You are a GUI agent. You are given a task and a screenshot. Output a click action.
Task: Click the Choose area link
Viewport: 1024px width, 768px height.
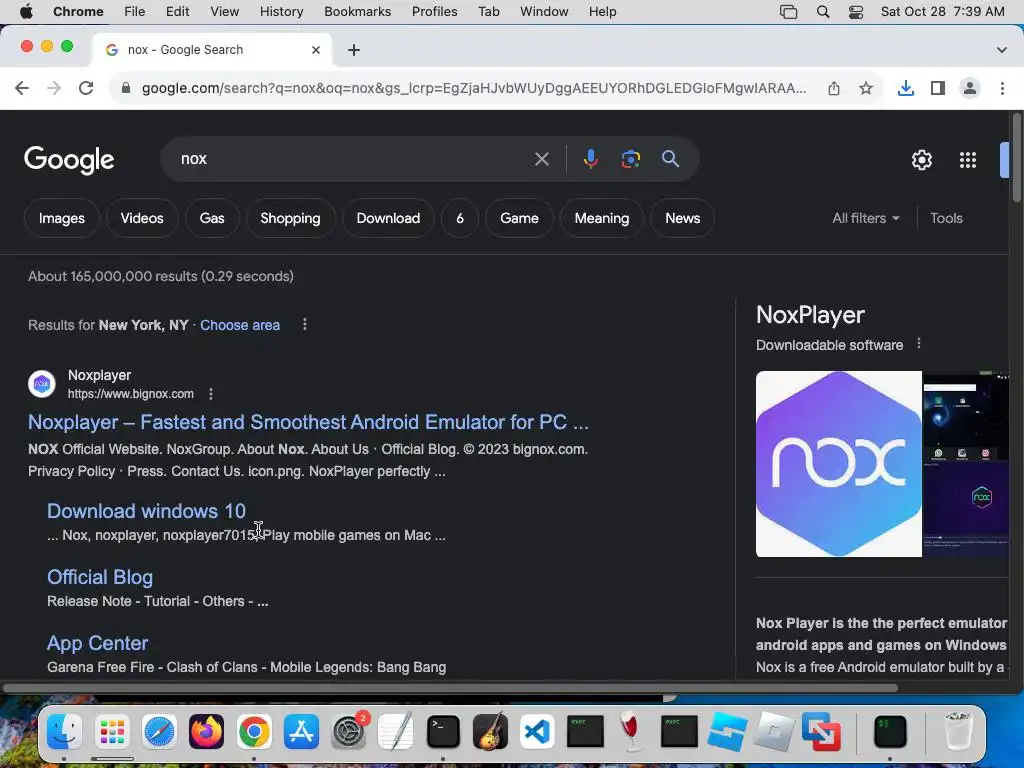click(x=240, y=325)
